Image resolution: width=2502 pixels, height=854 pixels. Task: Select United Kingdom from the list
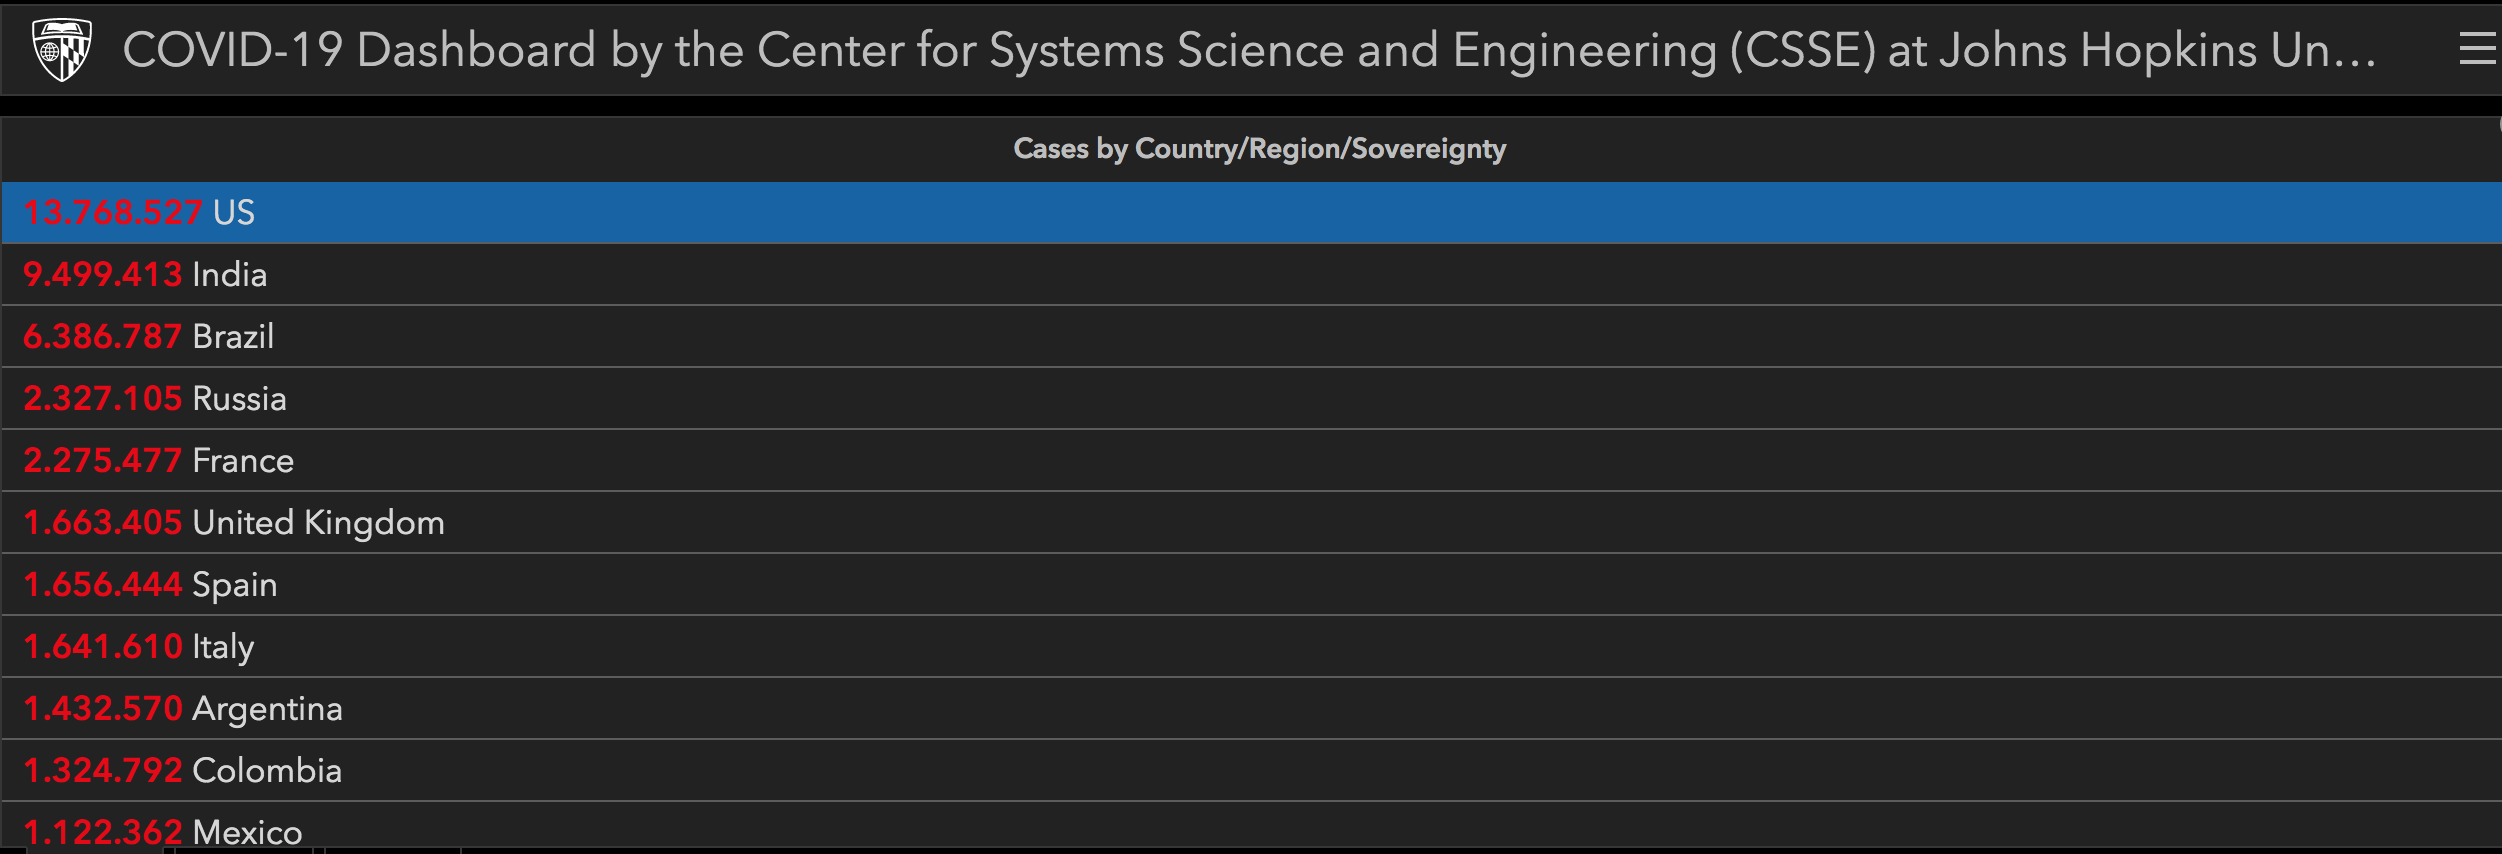pos(318,523)
